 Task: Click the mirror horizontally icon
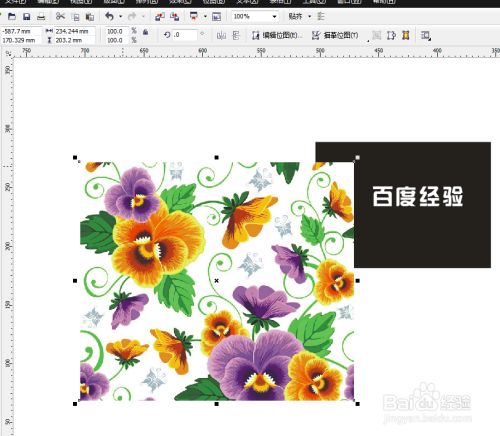click(x=221, y=35)
